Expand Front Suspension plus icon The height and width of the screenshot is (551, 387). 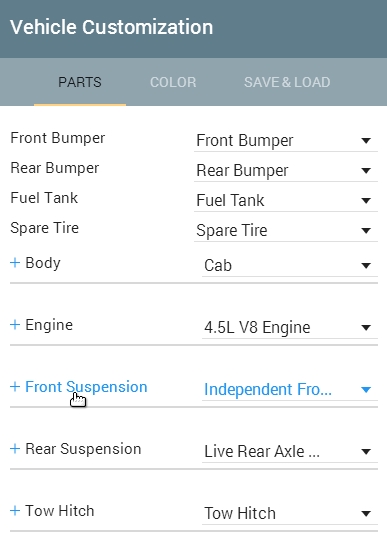click(x=15, y=387)
